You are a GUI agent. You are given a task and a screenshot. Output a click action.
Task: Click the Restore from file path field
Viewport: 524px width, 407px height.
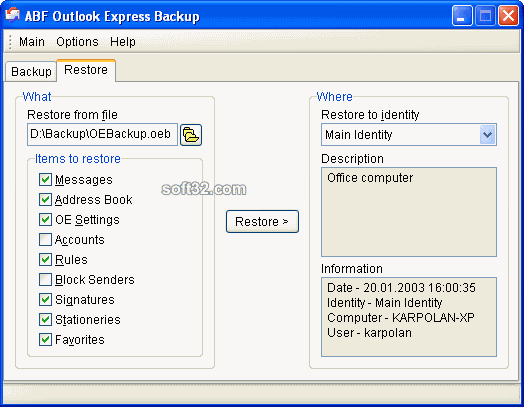102,134
